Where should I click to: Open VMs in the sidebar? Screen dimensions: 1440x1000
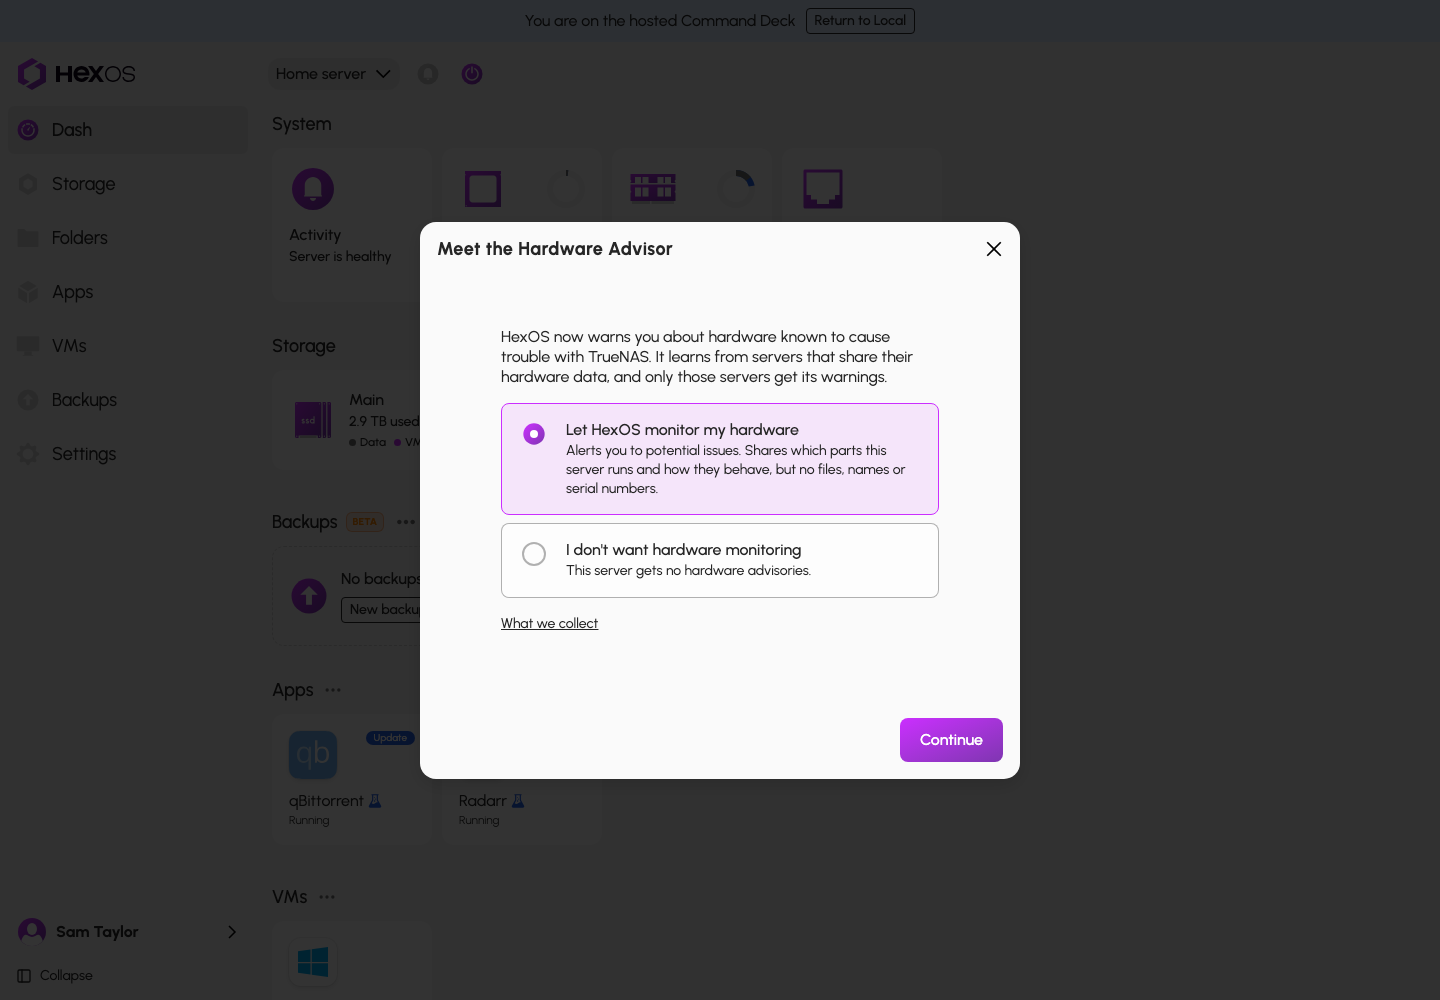pos(128,346)
